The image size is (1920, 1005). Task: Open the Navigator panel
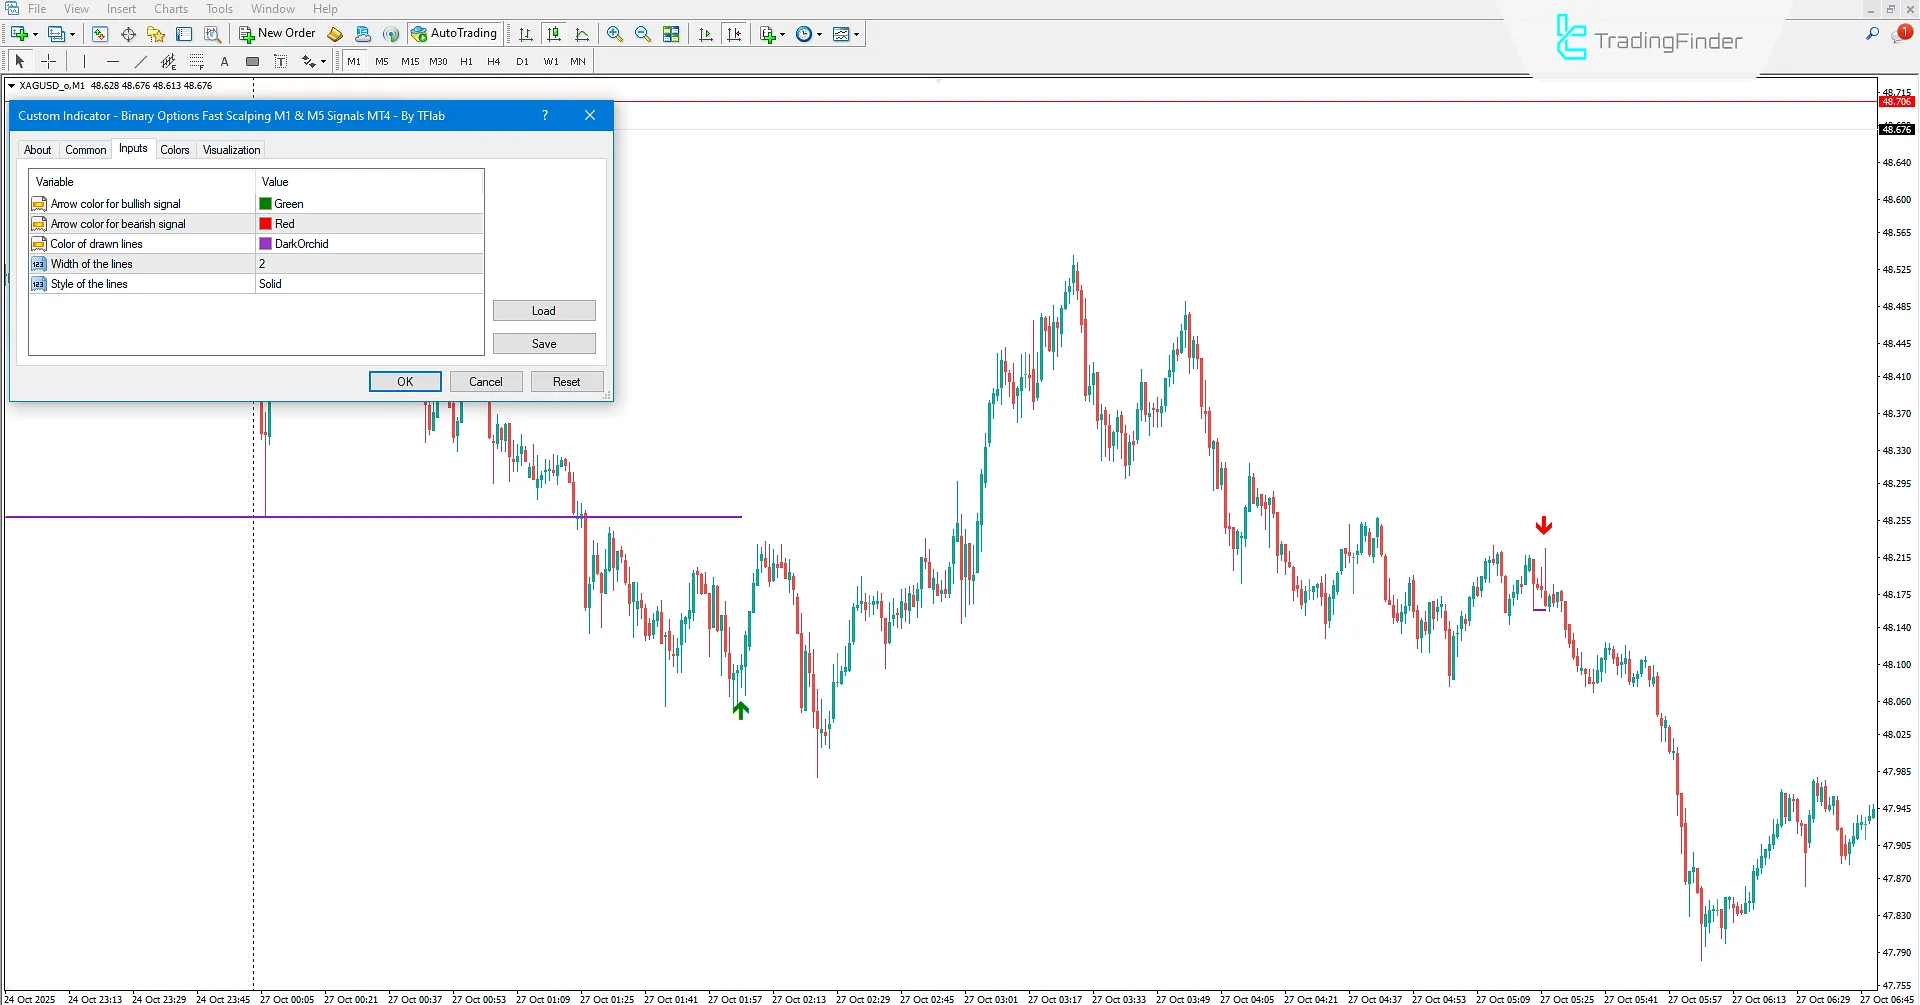[155, 33]
